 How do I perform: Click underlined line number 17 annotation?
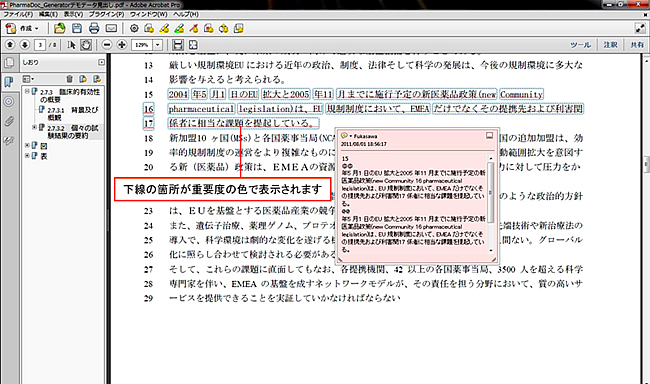pyautogui.click(x=148, y=123)
